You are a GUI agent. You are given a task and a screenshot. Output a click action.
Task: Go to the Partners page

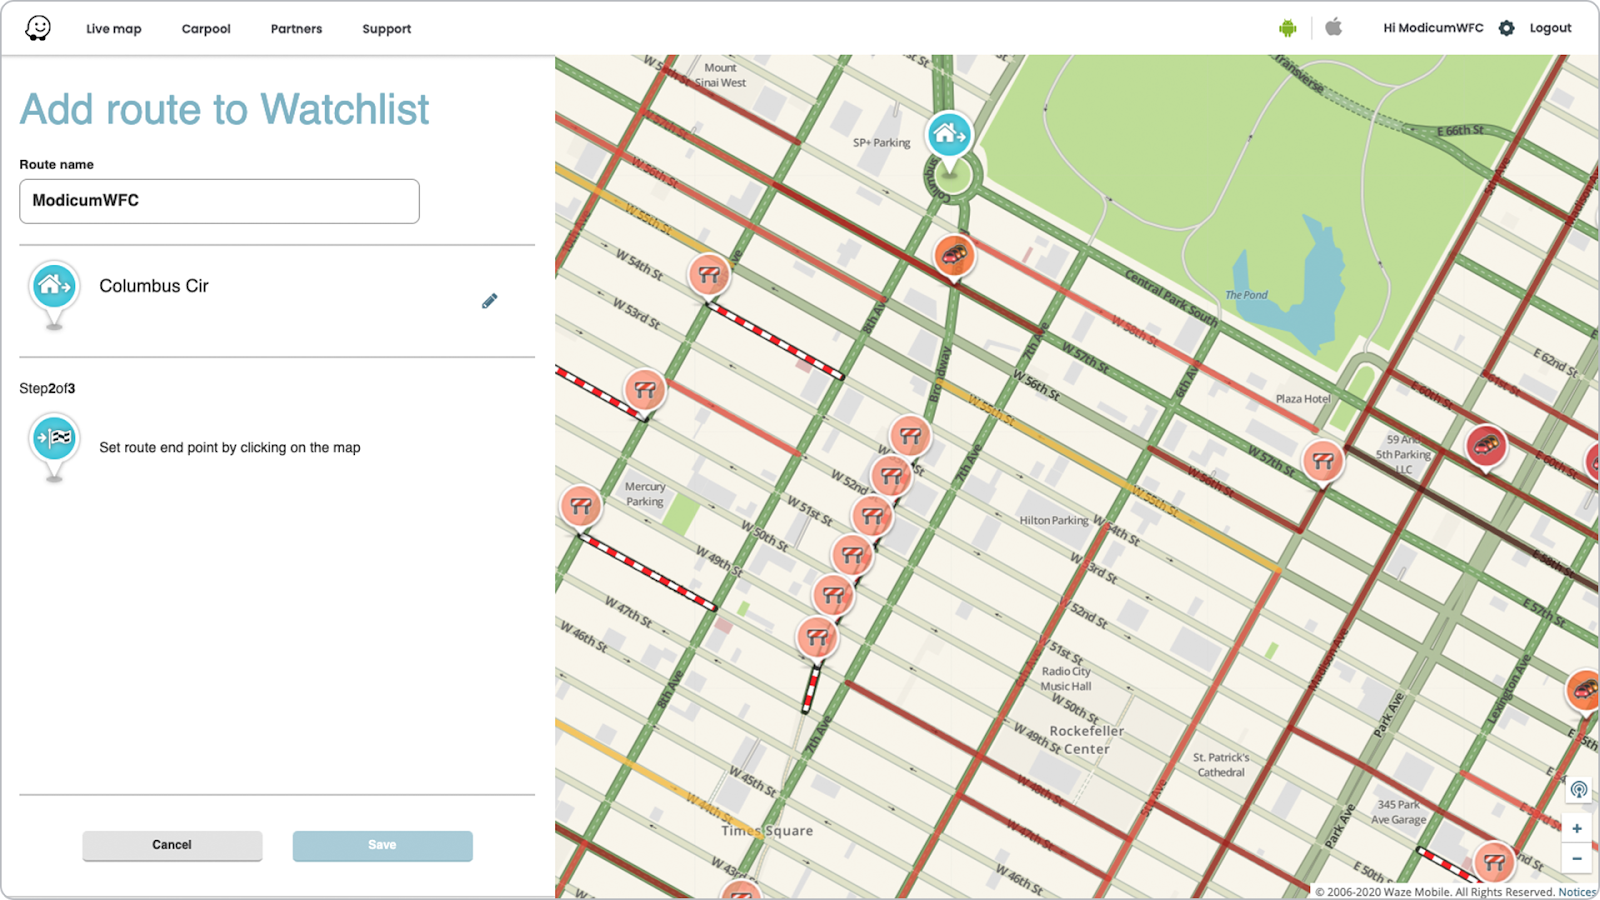click(x=296, y=29)
